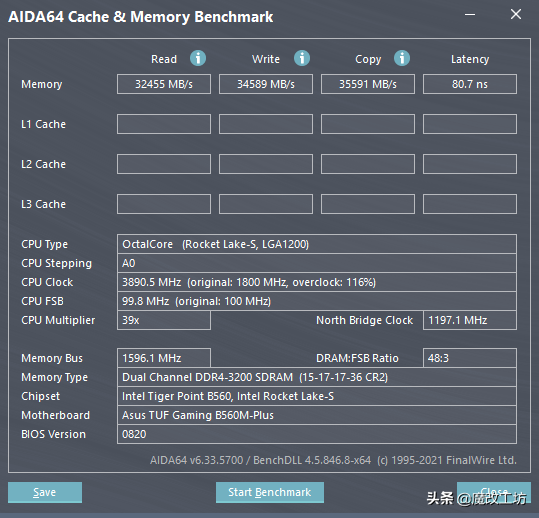Click the Save button
The width and height of the screenshot is (539, 518).
click(45, 492)
